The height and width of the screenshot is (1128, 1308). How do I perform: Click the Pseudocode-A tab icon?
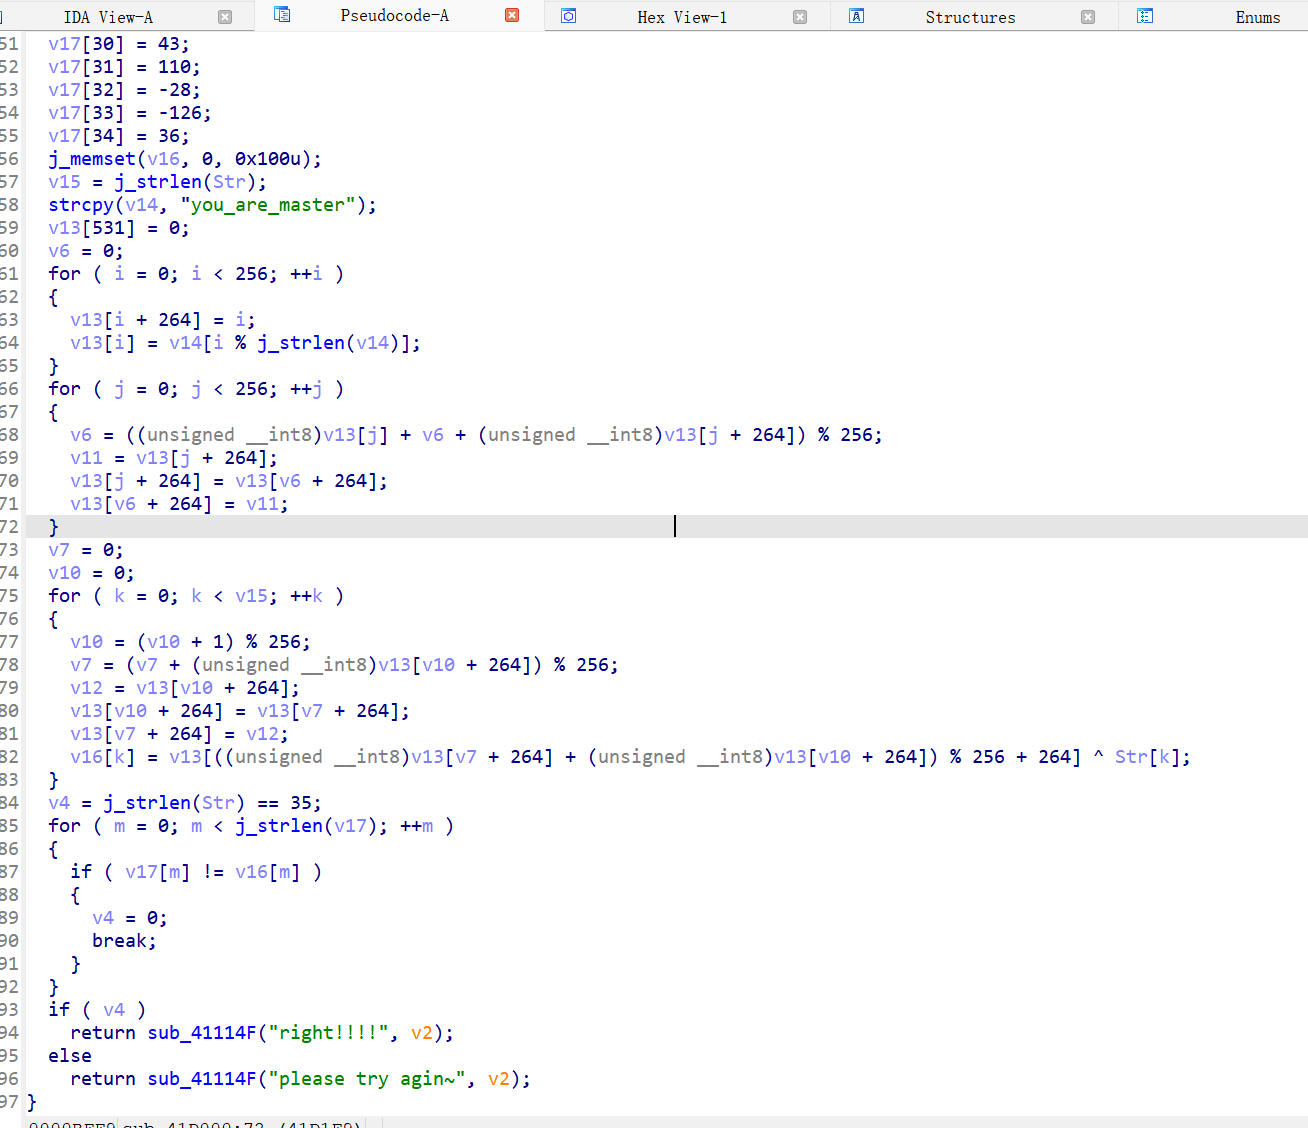pyautogui.click(x=282, y=15)
